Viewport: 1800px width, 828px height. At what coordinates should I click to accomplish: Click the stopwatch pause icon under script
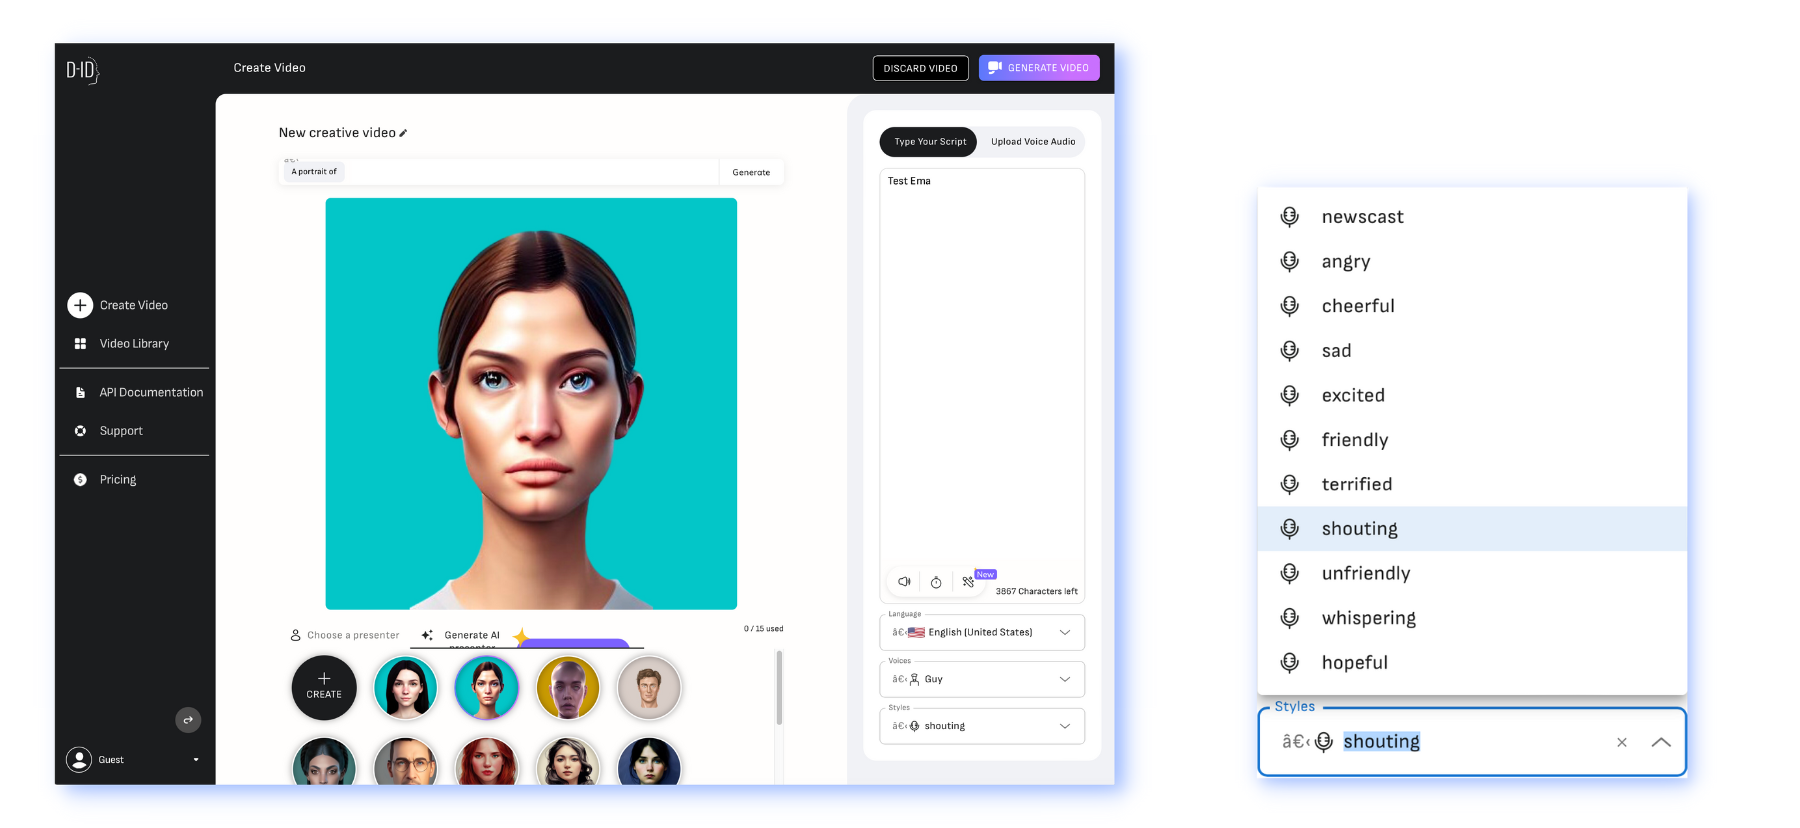[x=936, y=582]
